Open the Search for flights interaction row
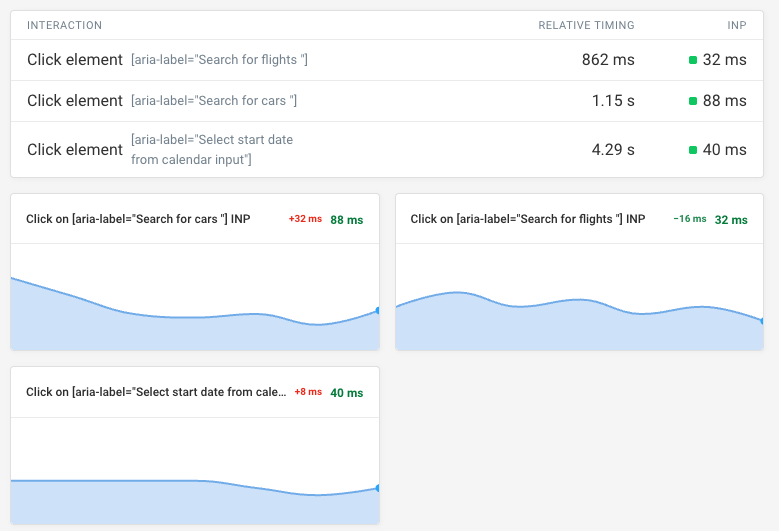 [167, 60]
